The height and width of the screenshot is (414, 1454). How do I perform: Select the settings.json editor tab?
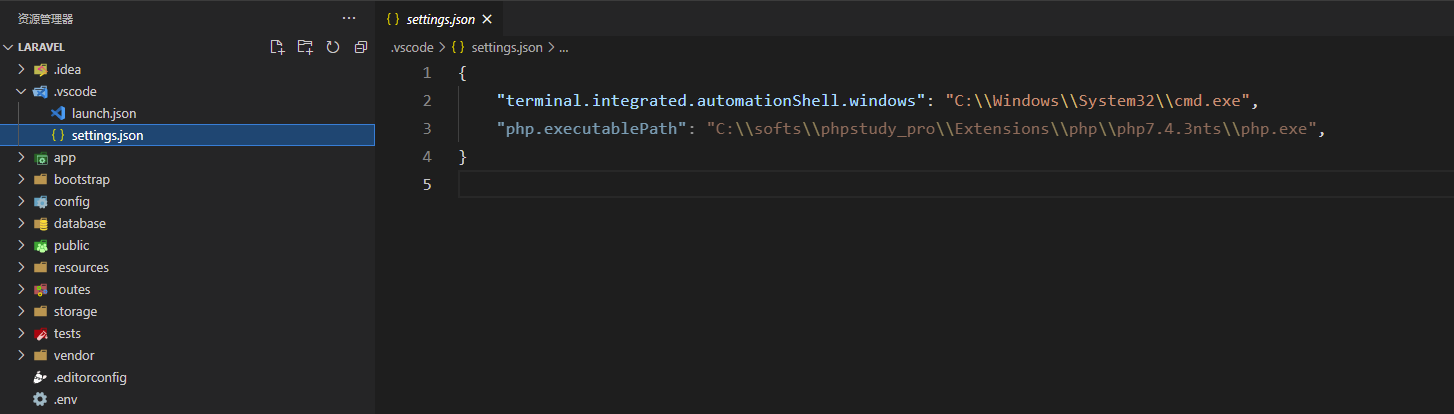[x=439, y=19]
